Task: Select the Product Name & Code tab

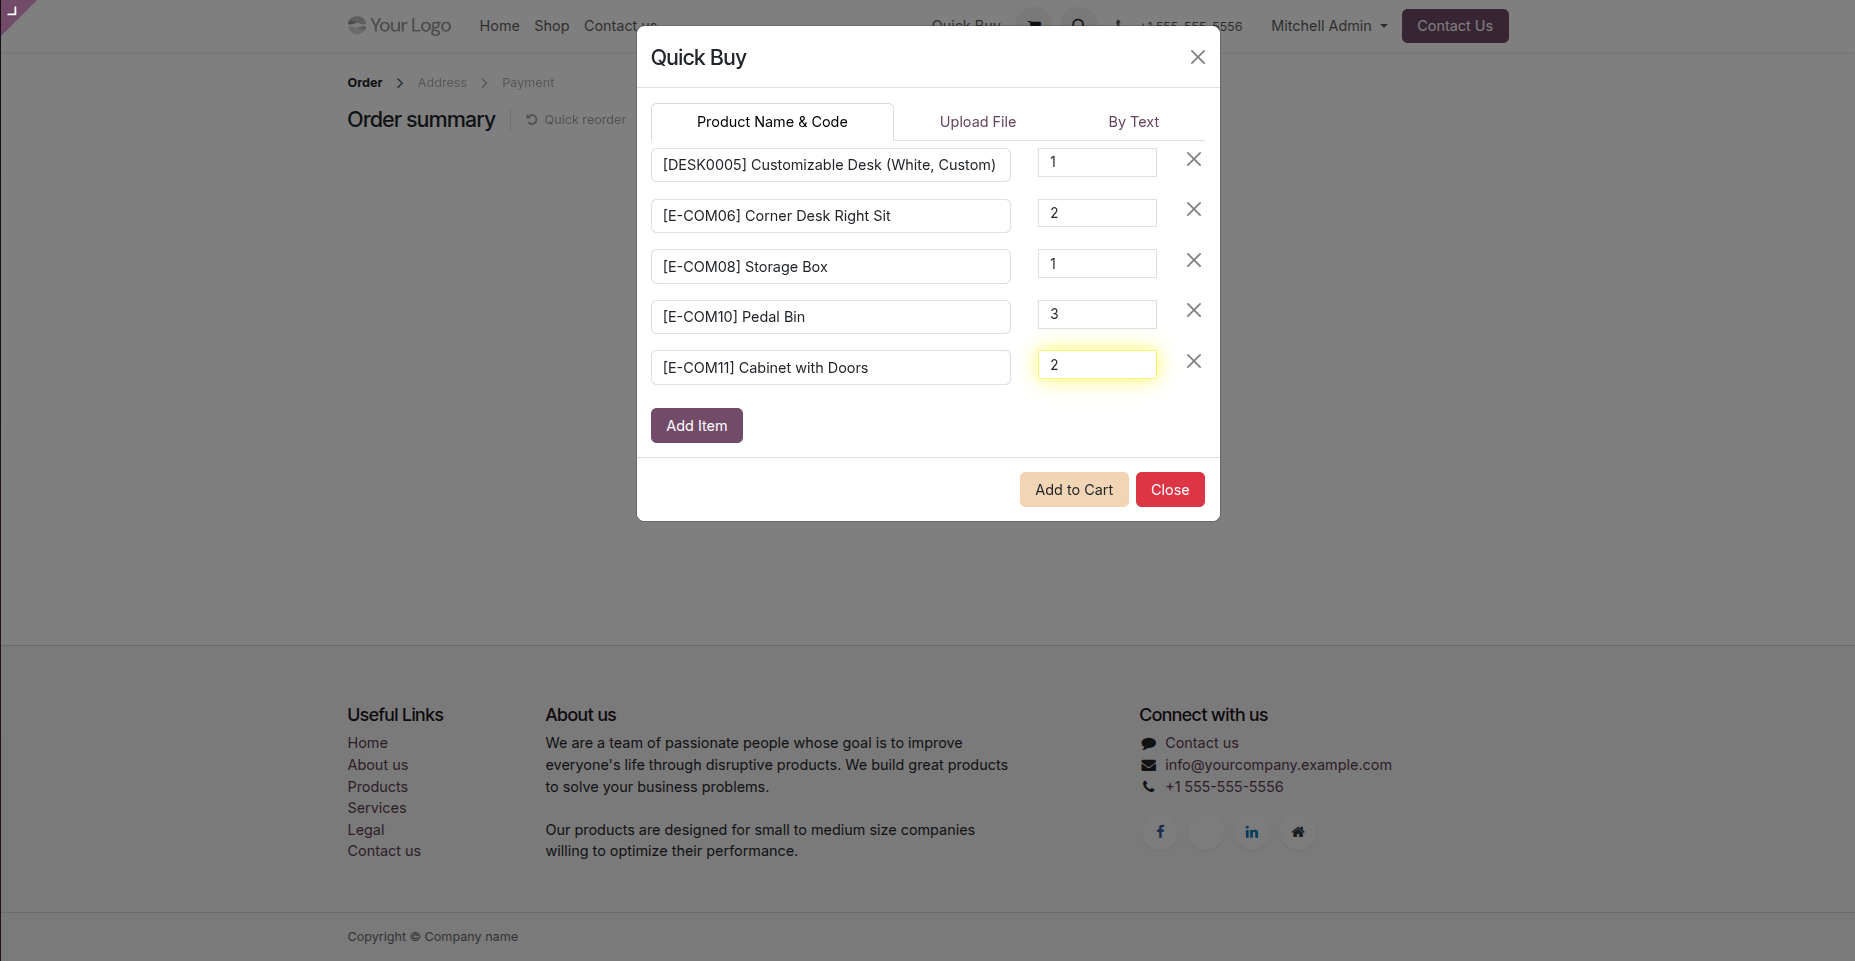Action: [772, 122]
